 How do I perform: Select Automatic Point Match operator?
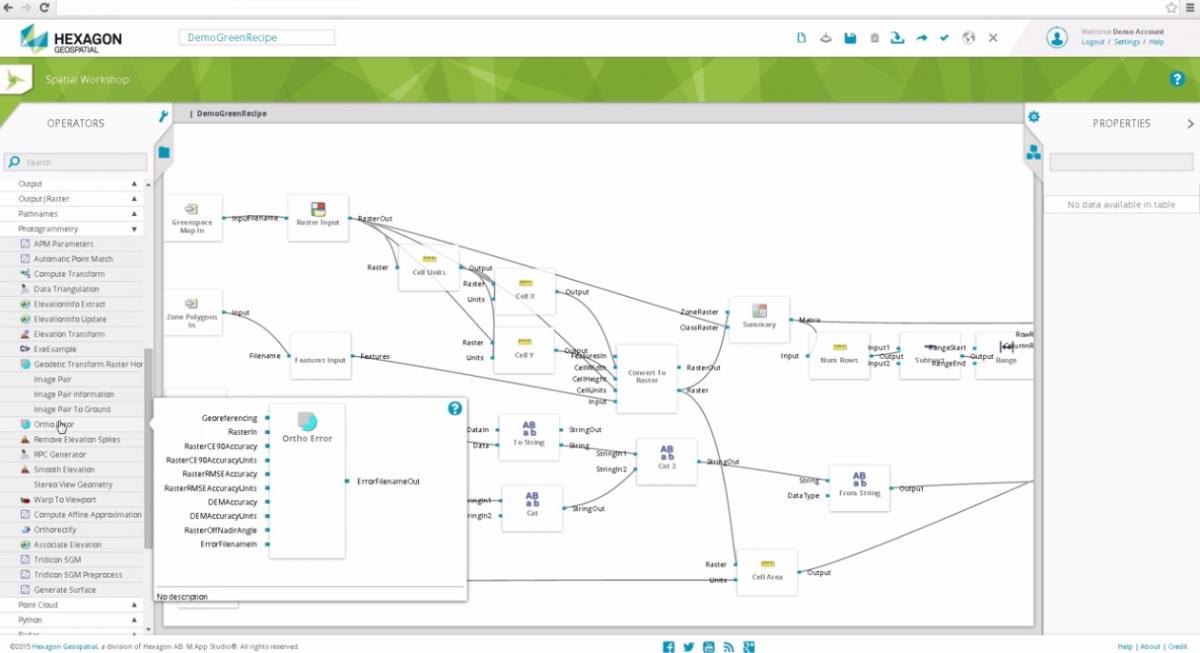(x=73, y=259)
